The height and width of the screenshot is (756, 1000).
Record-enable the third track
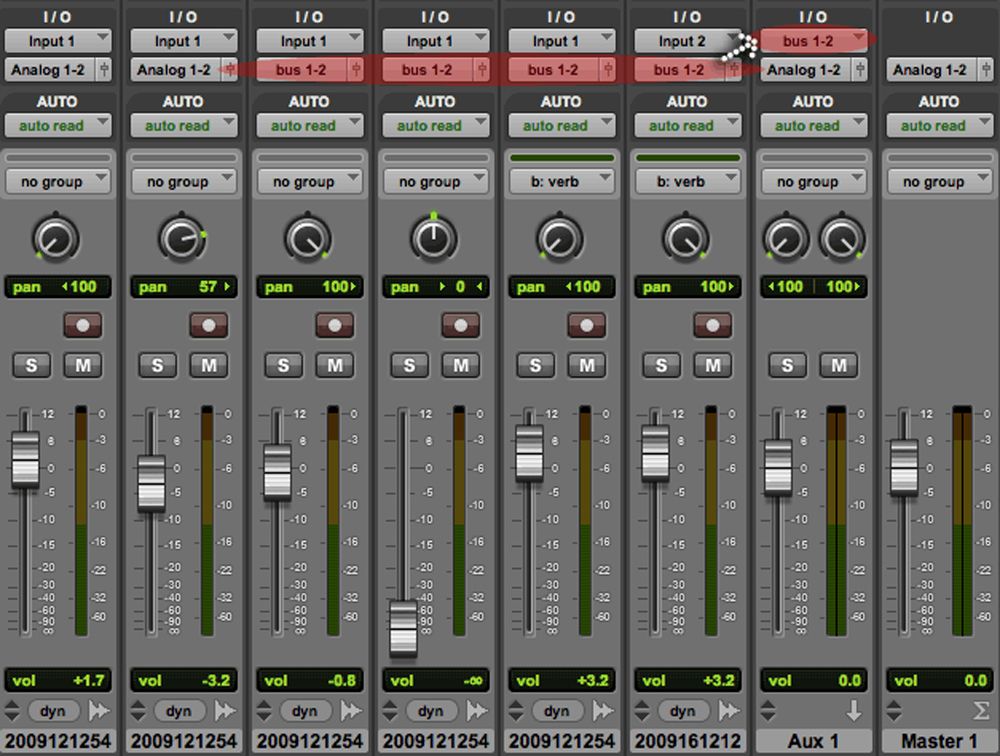click(335, 324)
